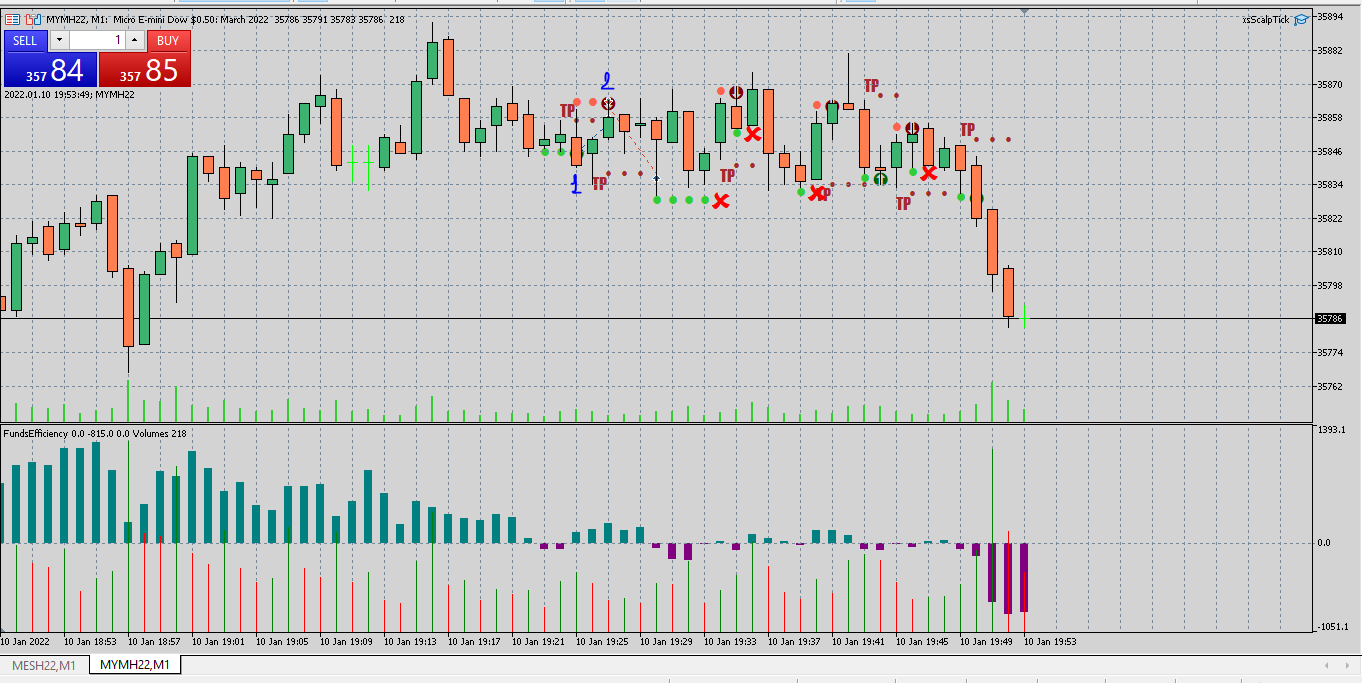Viewport: 1362px width, 683px height.
Task: Click the xsScalpTick expert advisor hat icon
Action: click(1301, 19)
